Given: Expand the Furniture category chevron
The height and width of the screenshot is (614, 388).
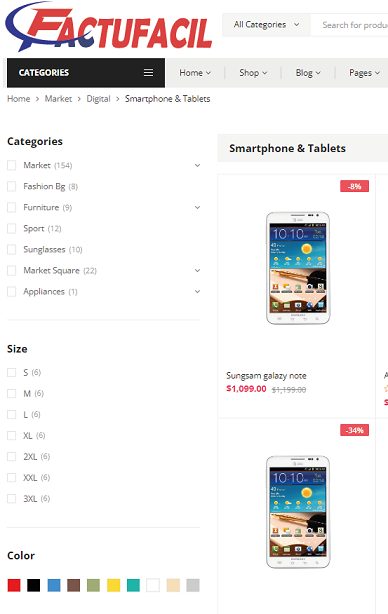Looking at the screenshot, I should 197,208.
